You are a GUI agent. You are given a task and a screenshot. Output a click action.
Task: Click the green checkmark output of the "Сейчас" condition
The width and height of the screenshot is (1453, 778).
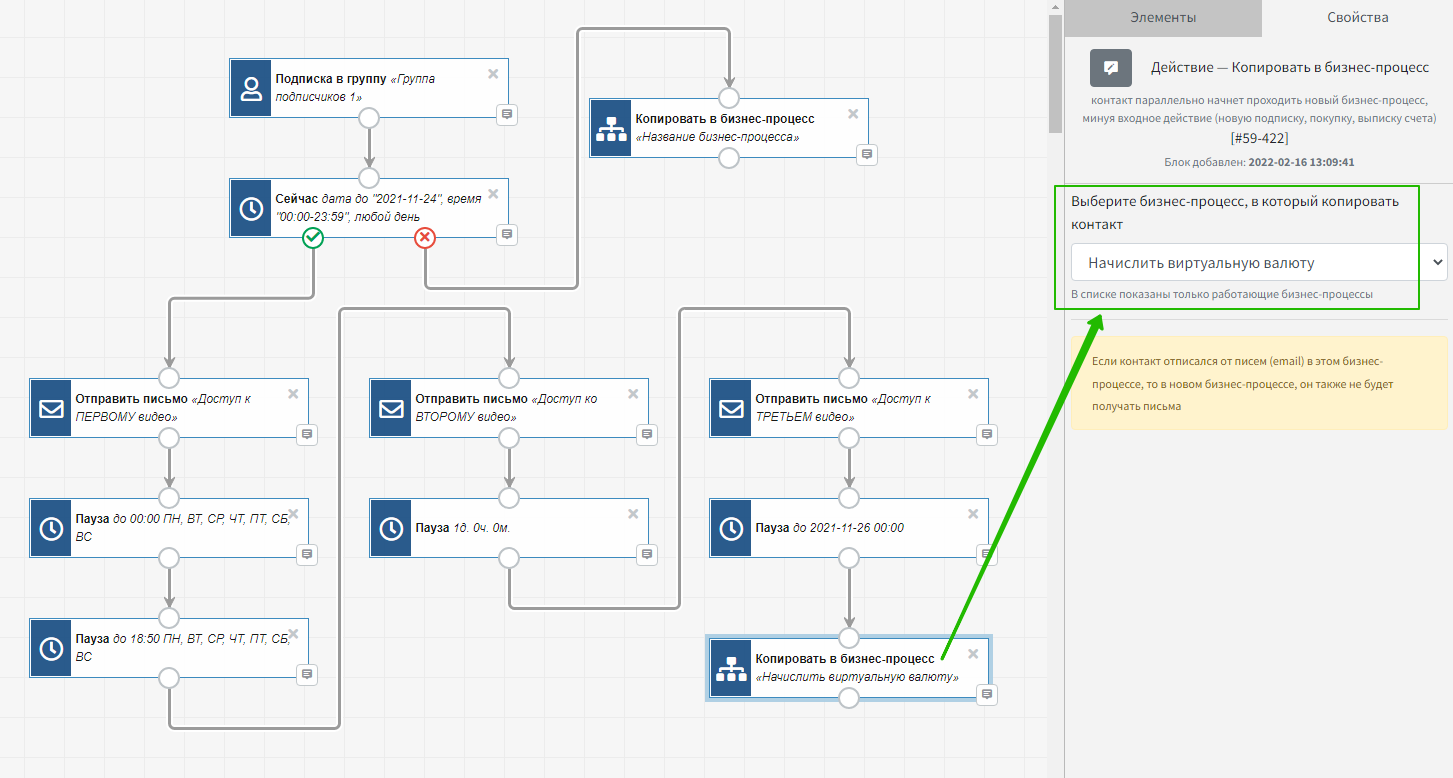tap(313, 237)
